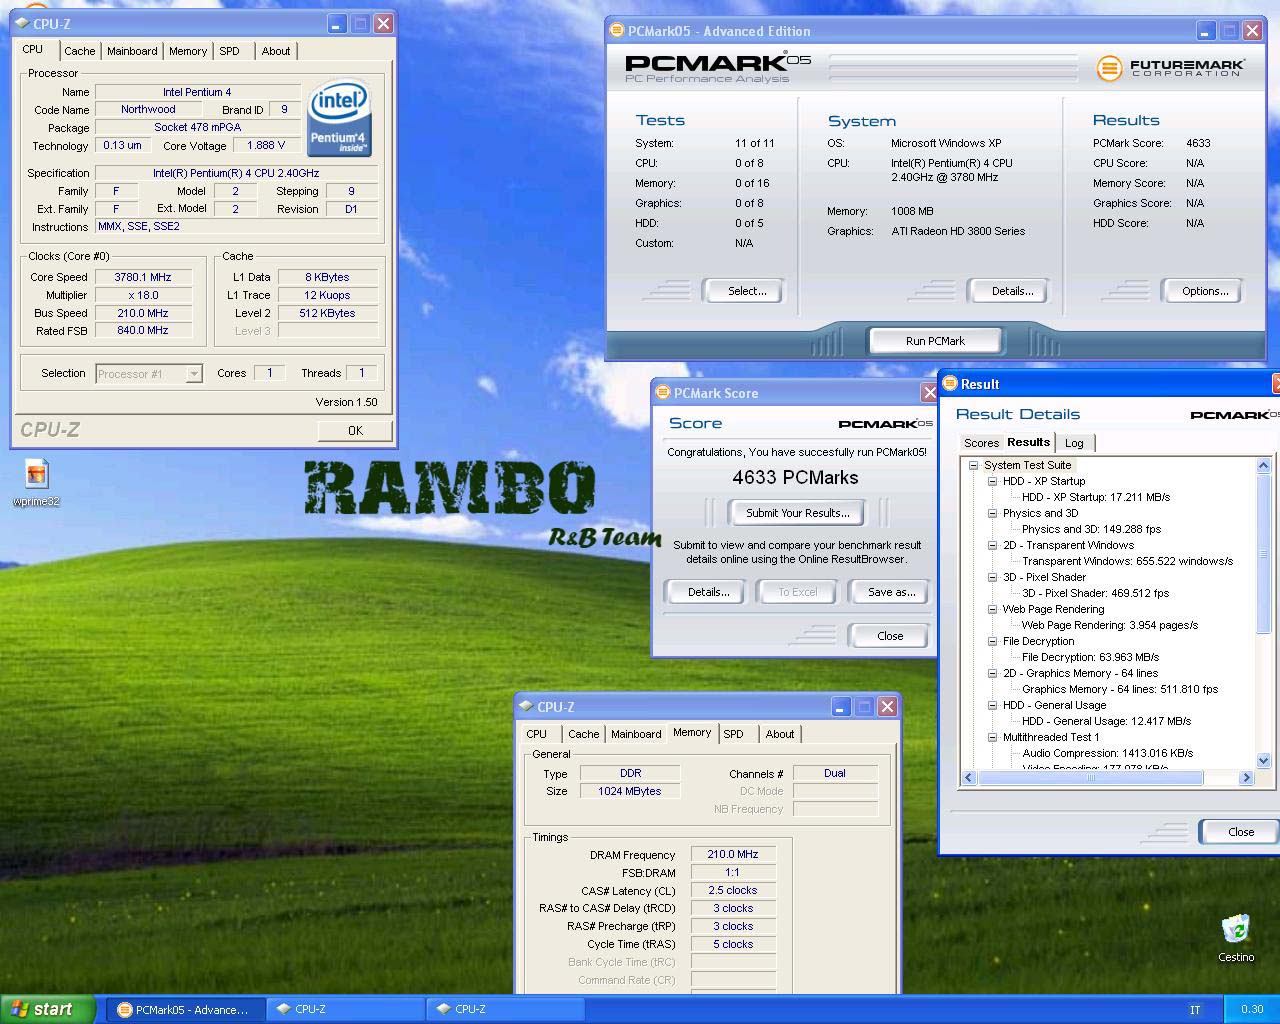Open the Mainboard tab in top CPU-Z window
1280x1024 pixels.
132,51
